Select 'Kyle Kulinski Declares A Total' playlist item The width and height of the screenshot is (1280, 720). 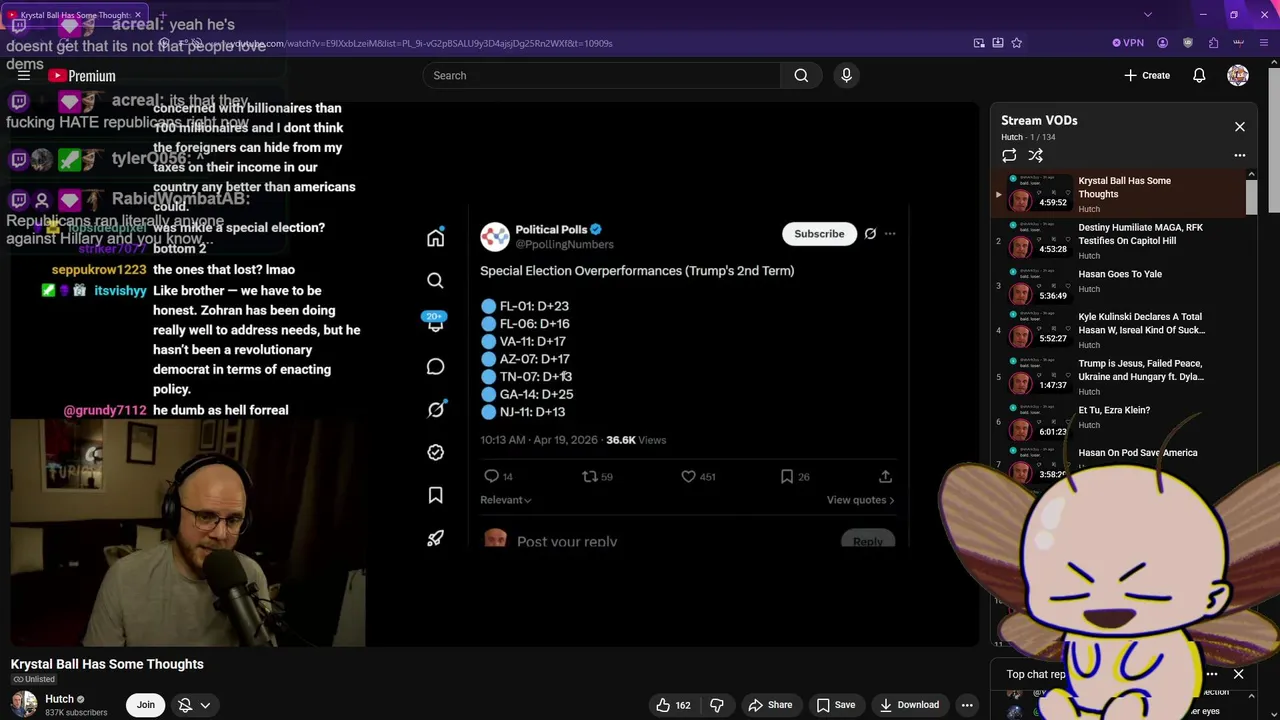click(1118, 334)
